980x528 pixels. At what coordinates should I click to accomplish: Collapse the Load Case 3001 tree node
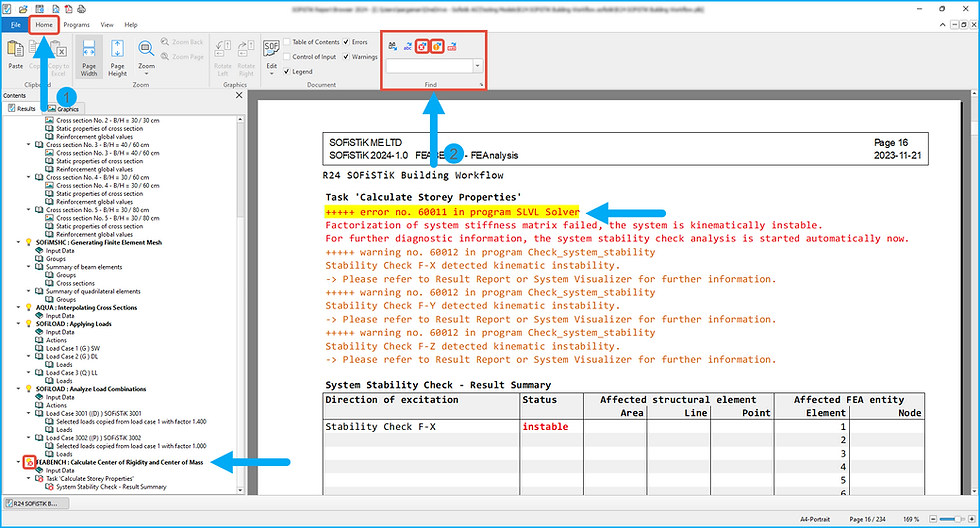28,413
